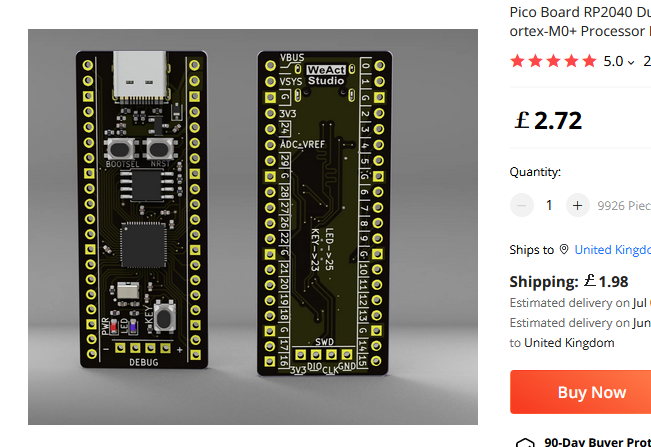Click the £2.72 price
The width and height of the screenshot is (651, 447).
[547, 121]
